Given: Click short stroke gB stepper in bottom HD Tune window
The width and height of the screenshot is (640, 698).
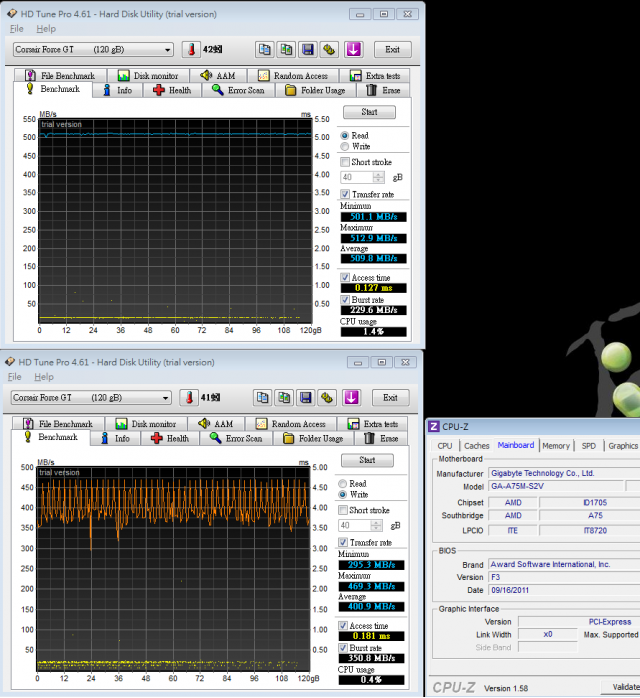Looking at the screenshot, I should 376,525.
